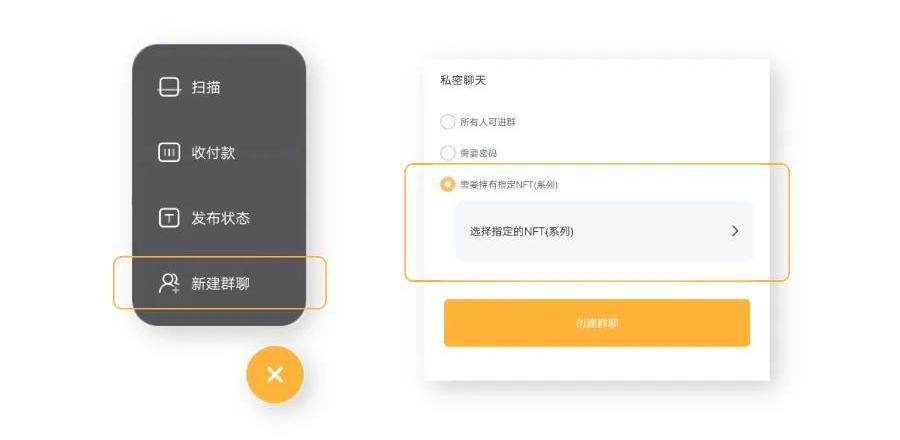The image size is (900, 440).
Task: Select the 所有人可进群 radio button
Action: pyautogui.click(x=447, y=122)
